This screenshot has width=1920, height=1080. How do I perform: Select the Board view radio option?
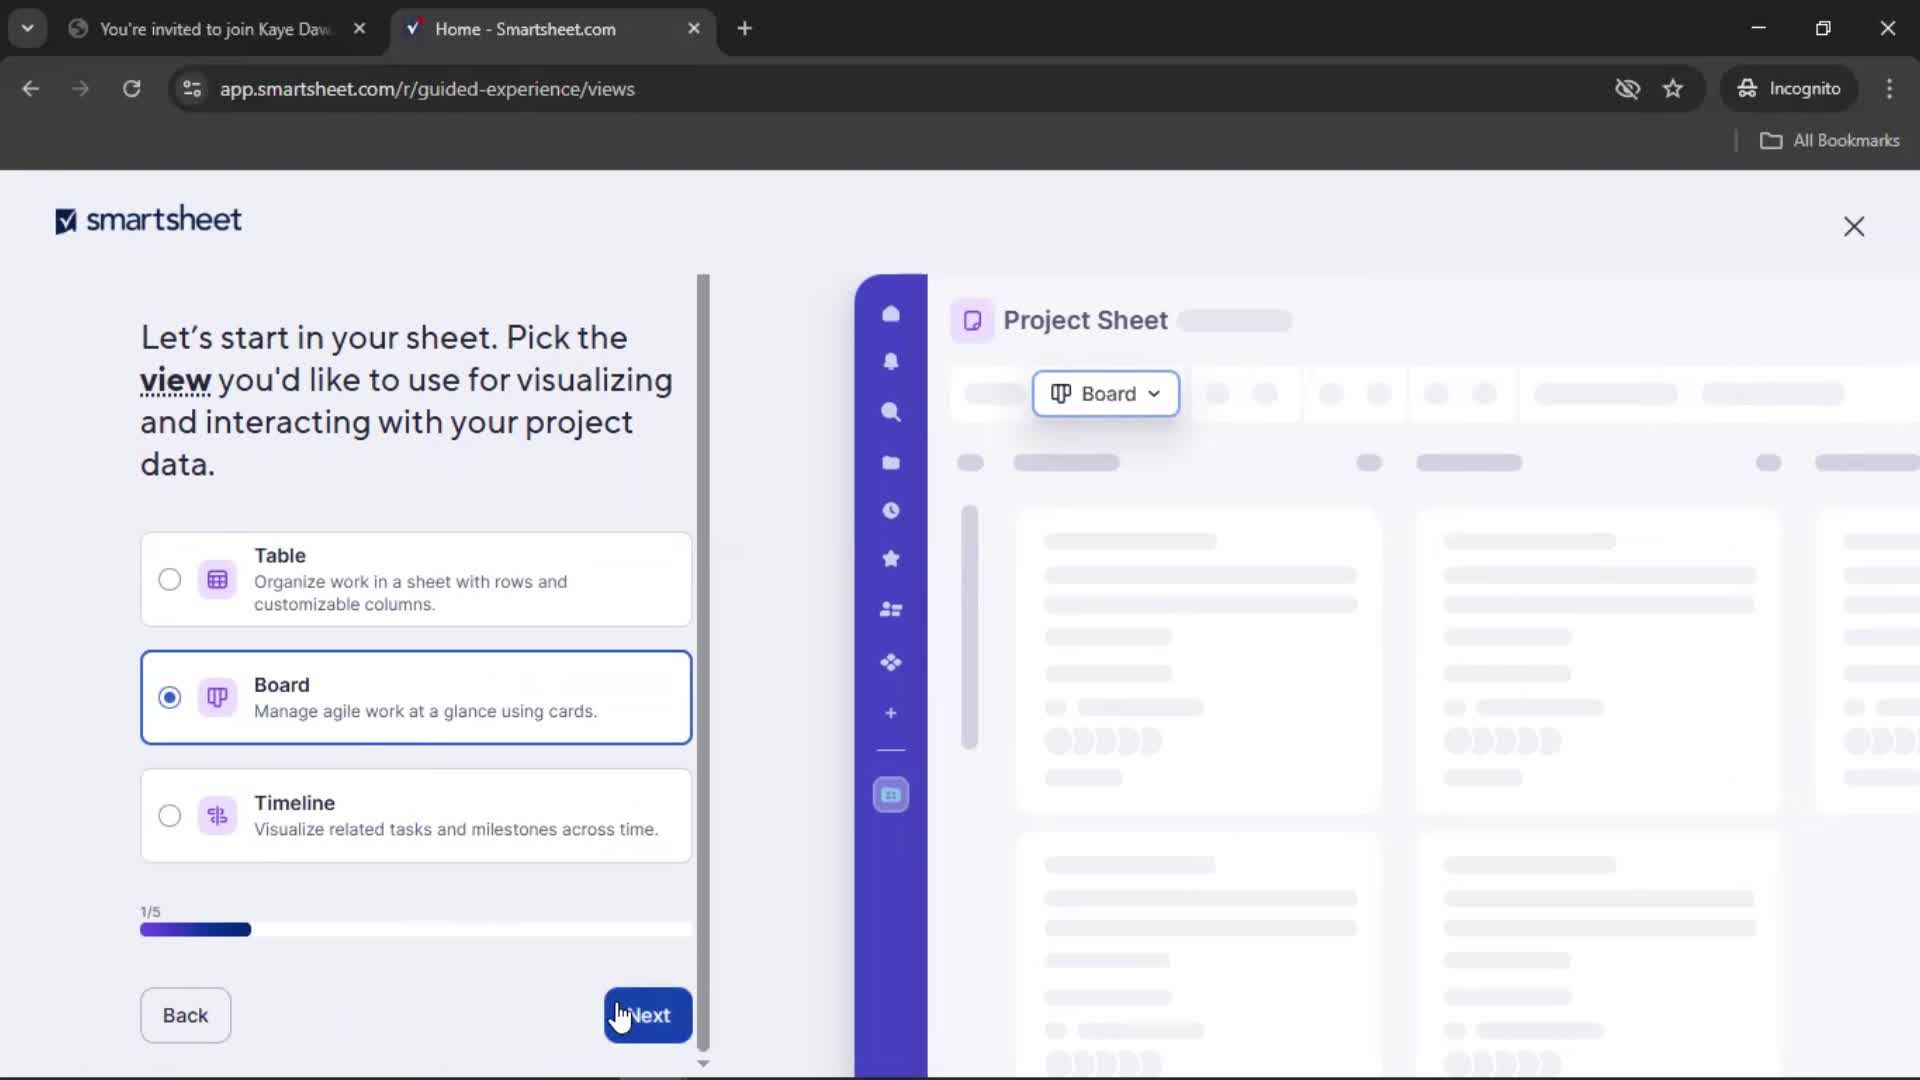(170, 698)
